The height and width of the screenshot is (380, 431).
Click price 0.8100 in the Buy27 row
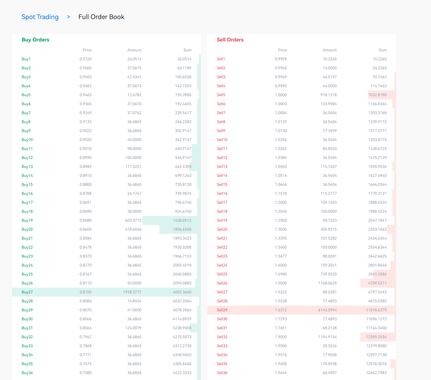pos(86,292)
